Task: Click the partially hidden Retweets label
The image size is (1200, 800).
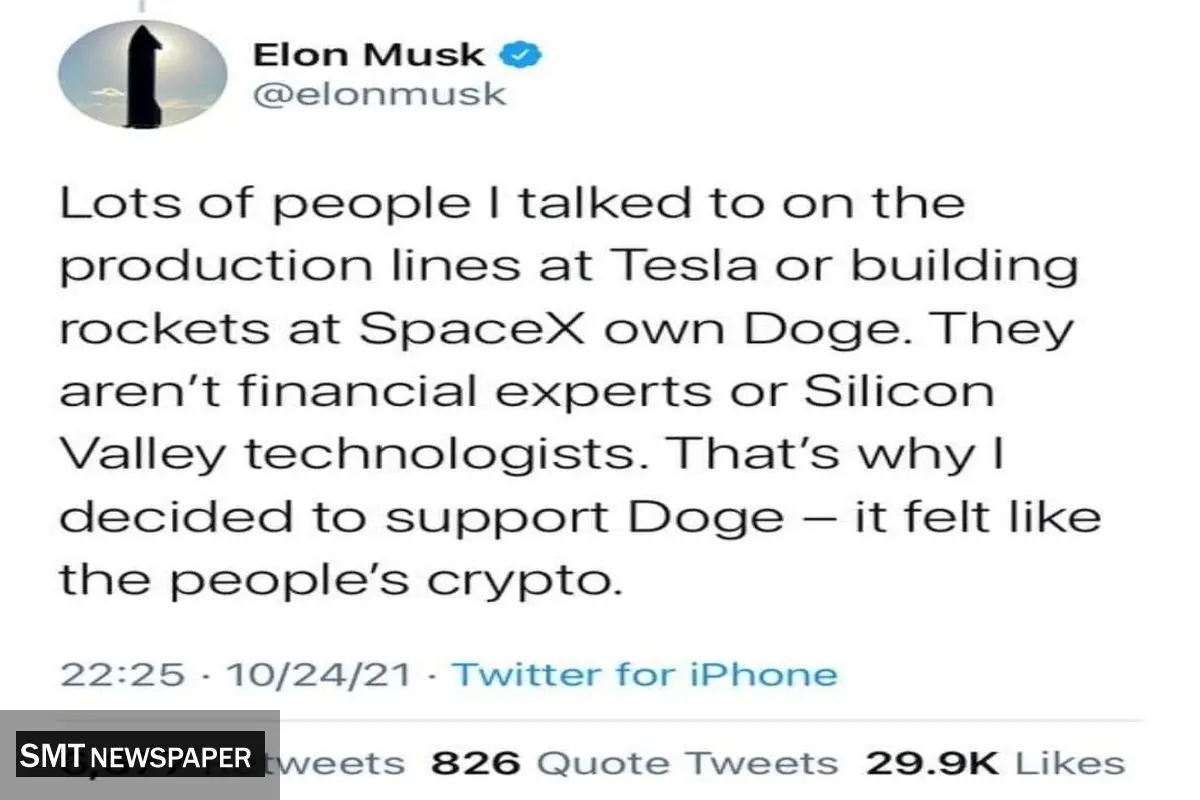Action: point(340,764)
